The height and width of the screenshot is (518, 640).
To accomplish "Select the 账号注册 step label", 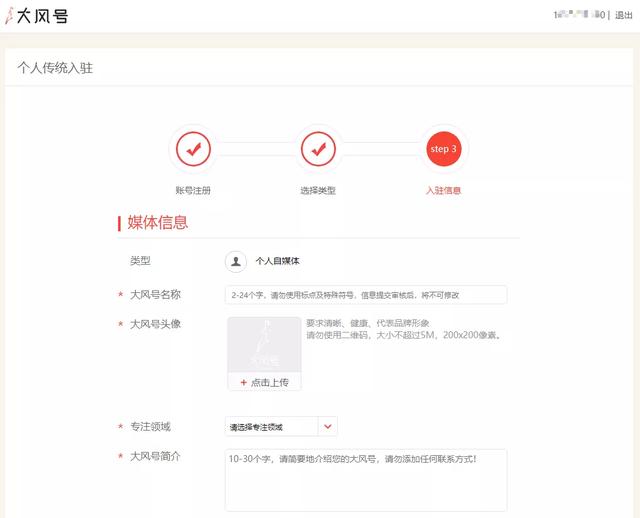I will click(x=193, y=190).
